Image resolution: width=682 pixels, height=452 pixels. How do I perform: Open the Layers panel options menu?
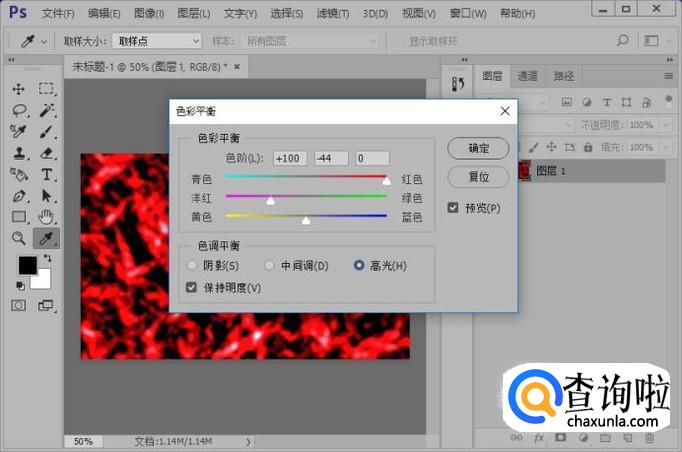click(x=669, y=76)
